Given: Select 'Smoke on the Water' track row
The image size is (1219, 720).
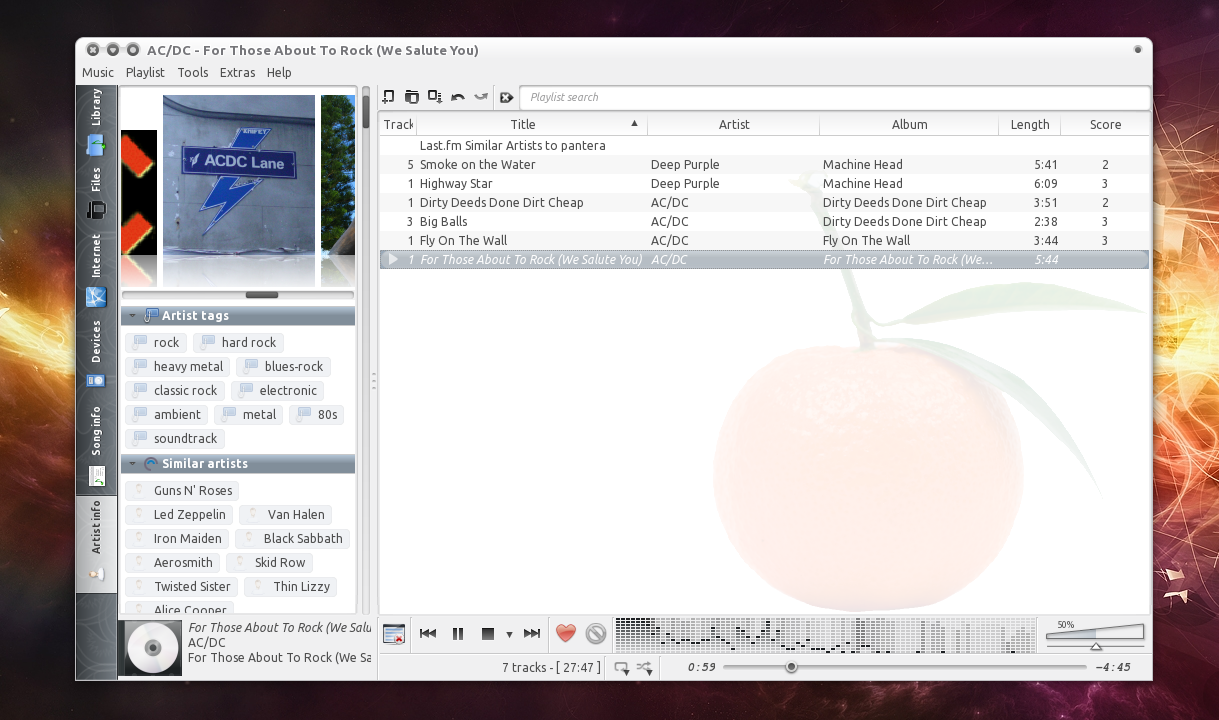Looking at the screenshot, I should pyautogui.click(x=765, y=165).
